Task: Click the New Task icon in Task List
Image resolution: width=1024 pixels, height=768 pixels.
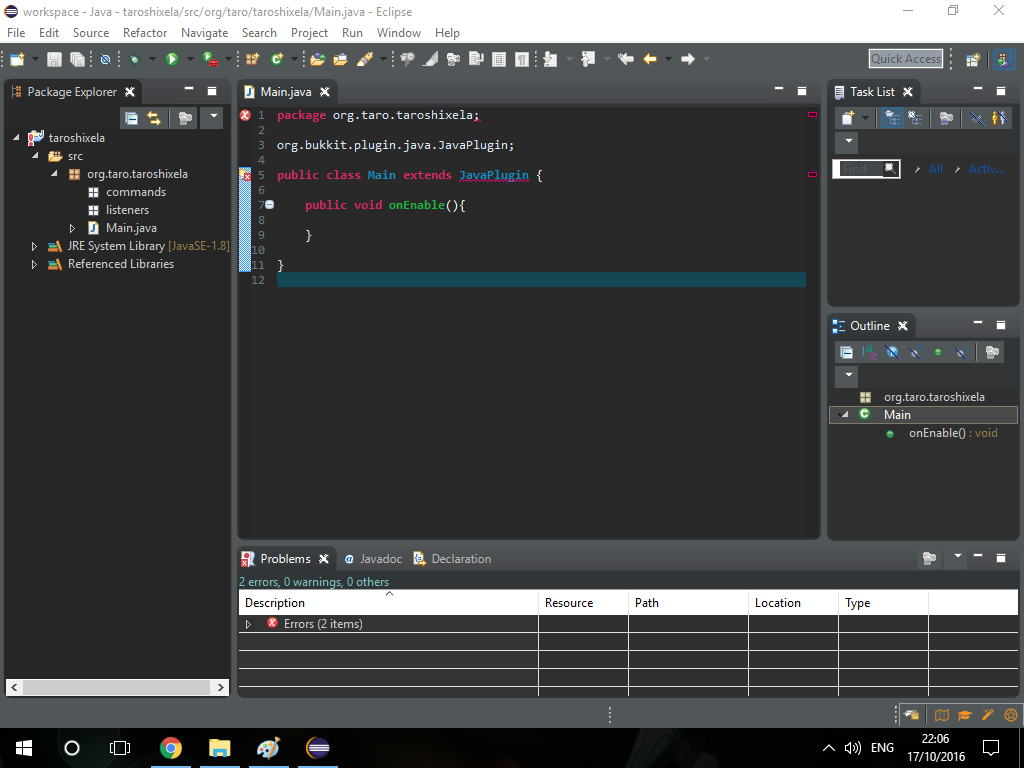Action: click(848, 118)
